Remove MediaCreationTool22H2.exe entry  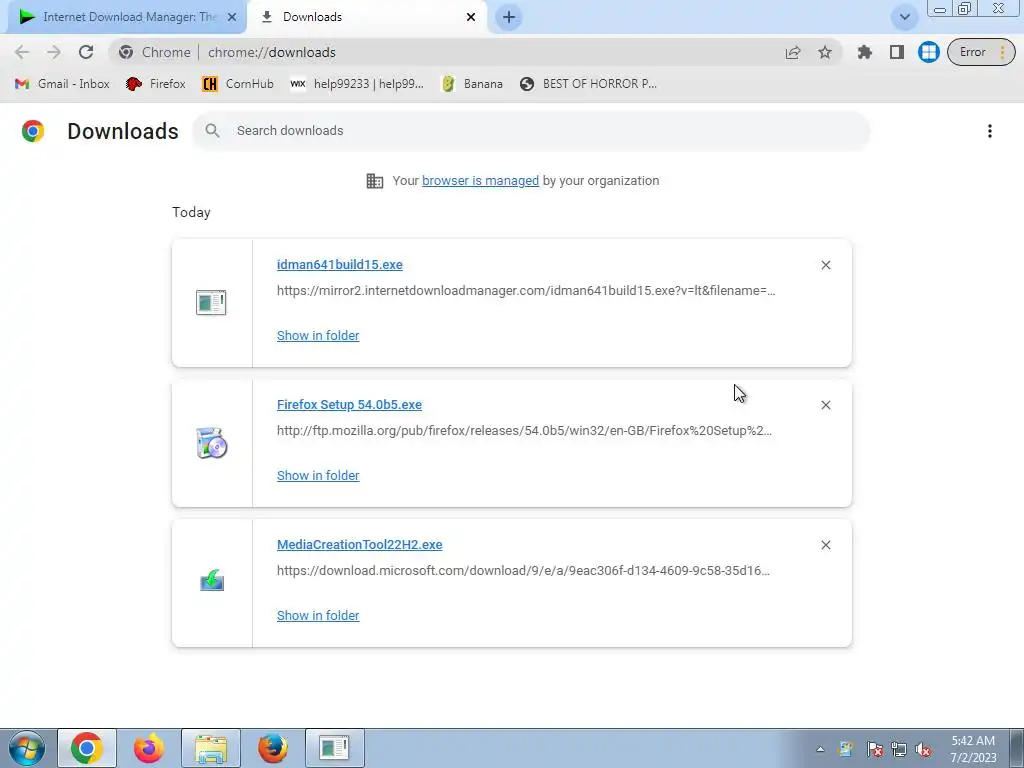coord(825,545)
